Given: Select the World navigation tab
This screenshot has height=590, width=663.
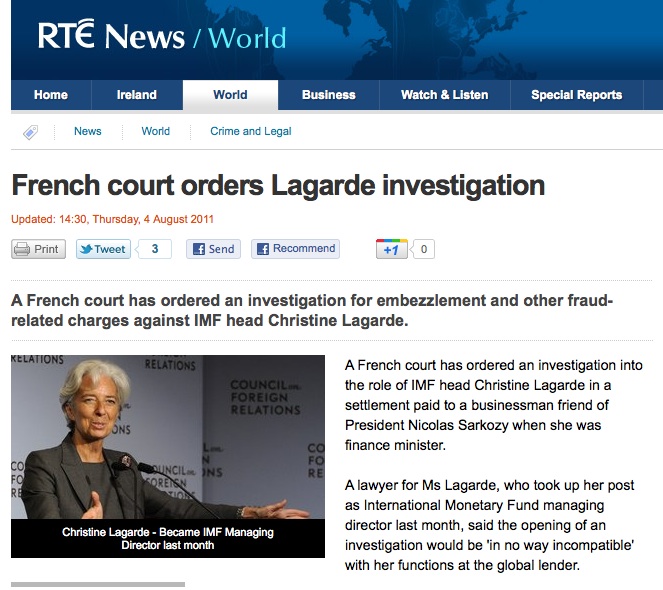Looking at the screenshot, I should click(230, 95).
